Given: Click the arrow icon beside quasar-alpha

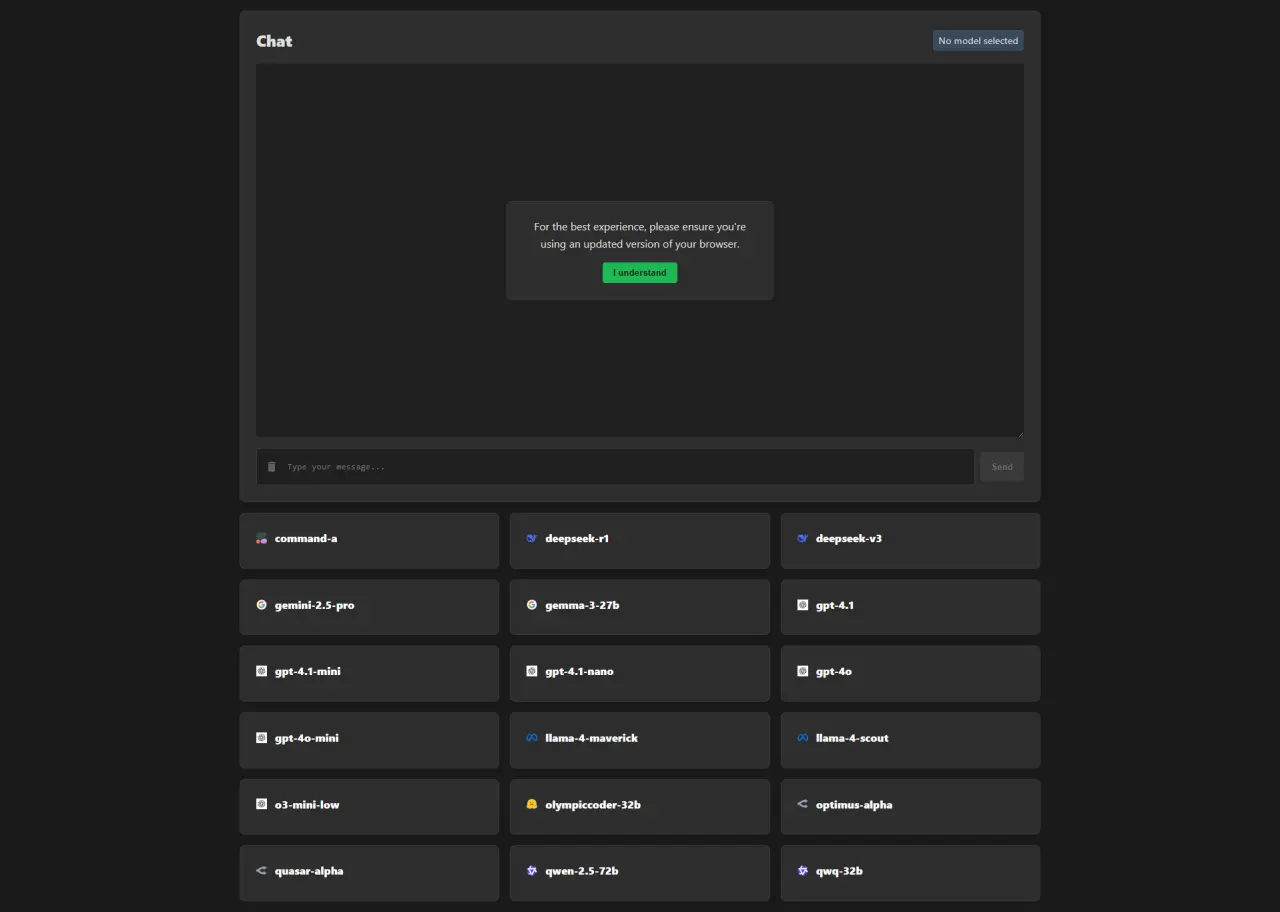Looking at the screenshot, I should pos(261,871).
